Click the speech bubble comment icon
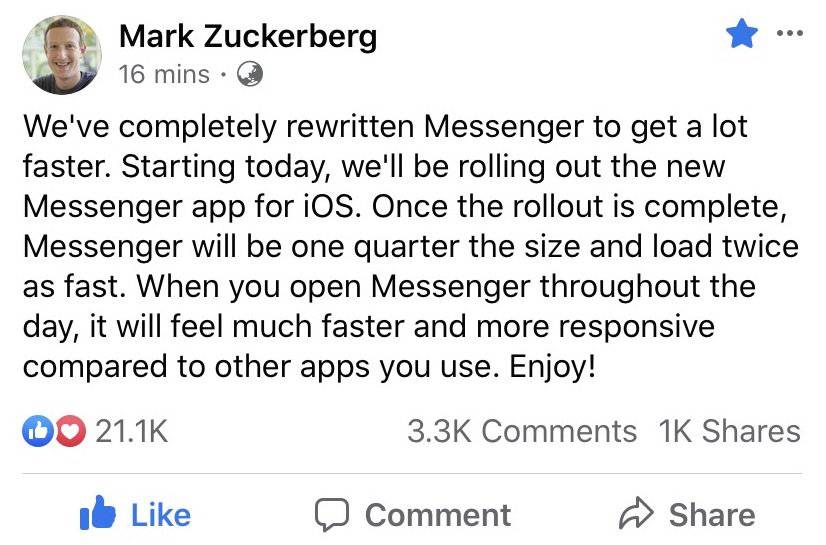The image size is (826, 545). [331, 514]
